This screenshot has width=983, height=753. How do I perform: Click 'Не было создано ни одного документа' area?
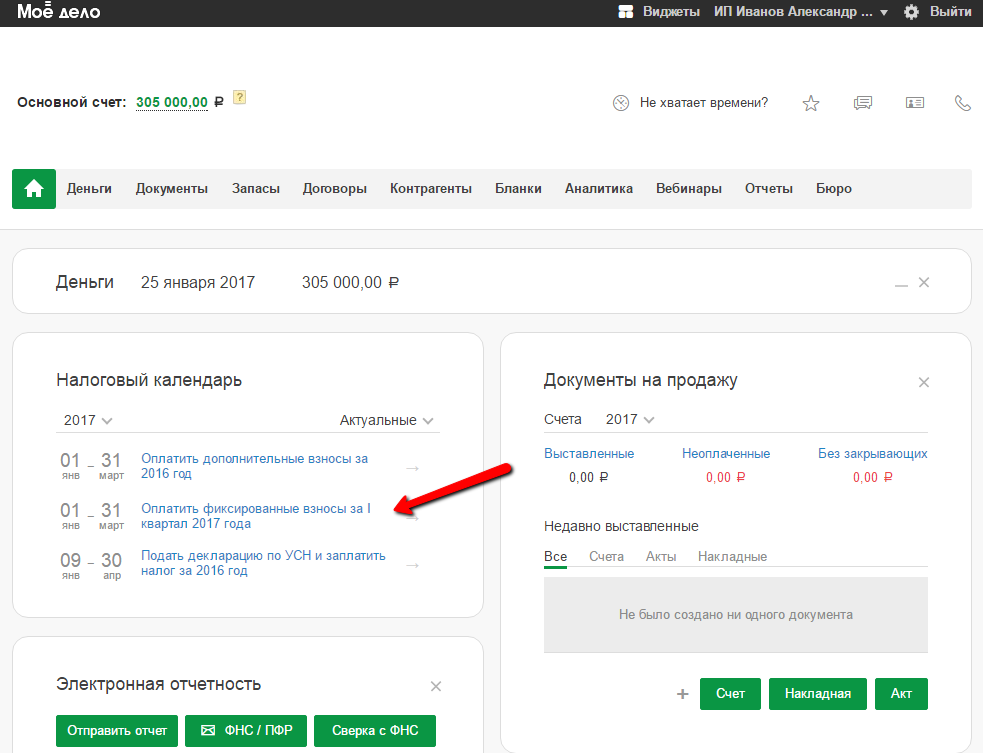coord(736,615)
